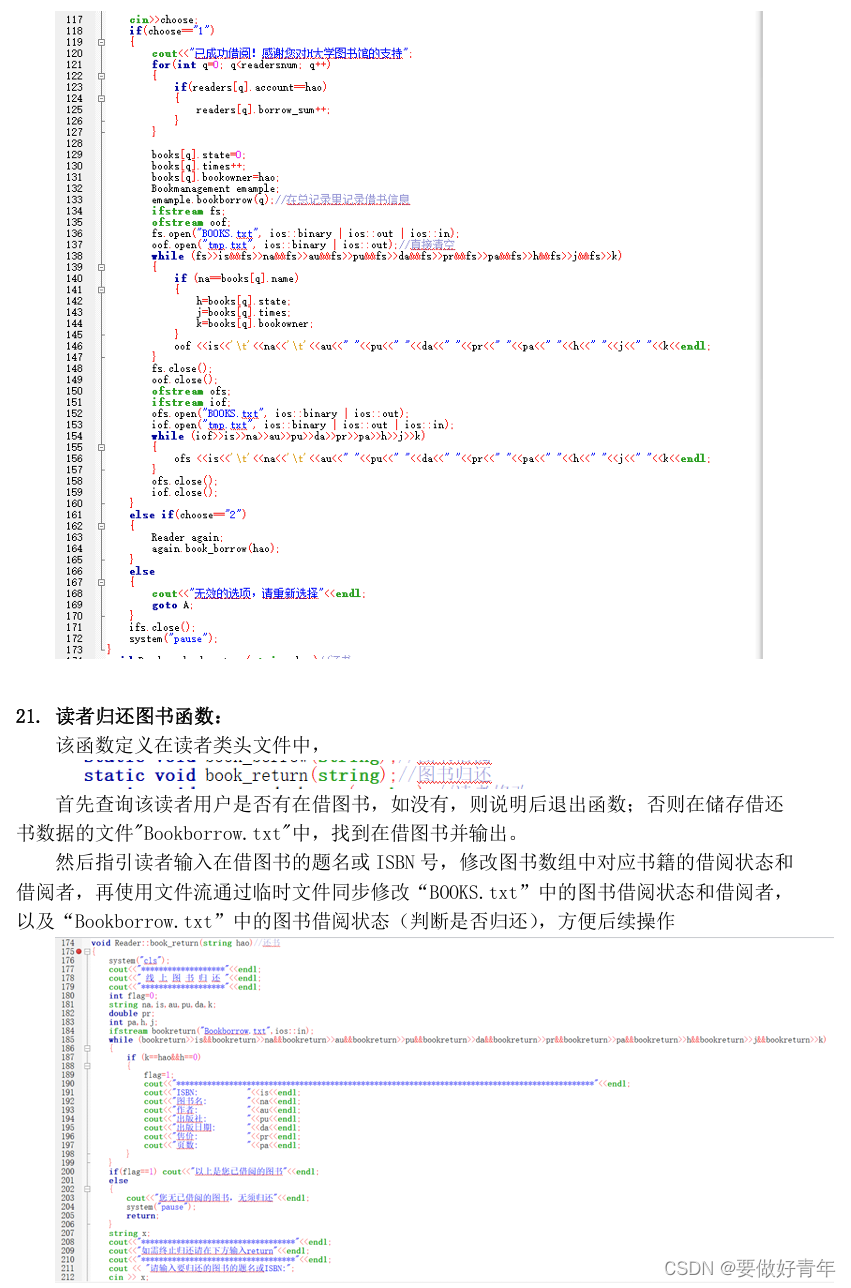This screenshot has width=851, height=1288.
Task: Click the "books[q].state=0;" line
Action: point(198,155)
